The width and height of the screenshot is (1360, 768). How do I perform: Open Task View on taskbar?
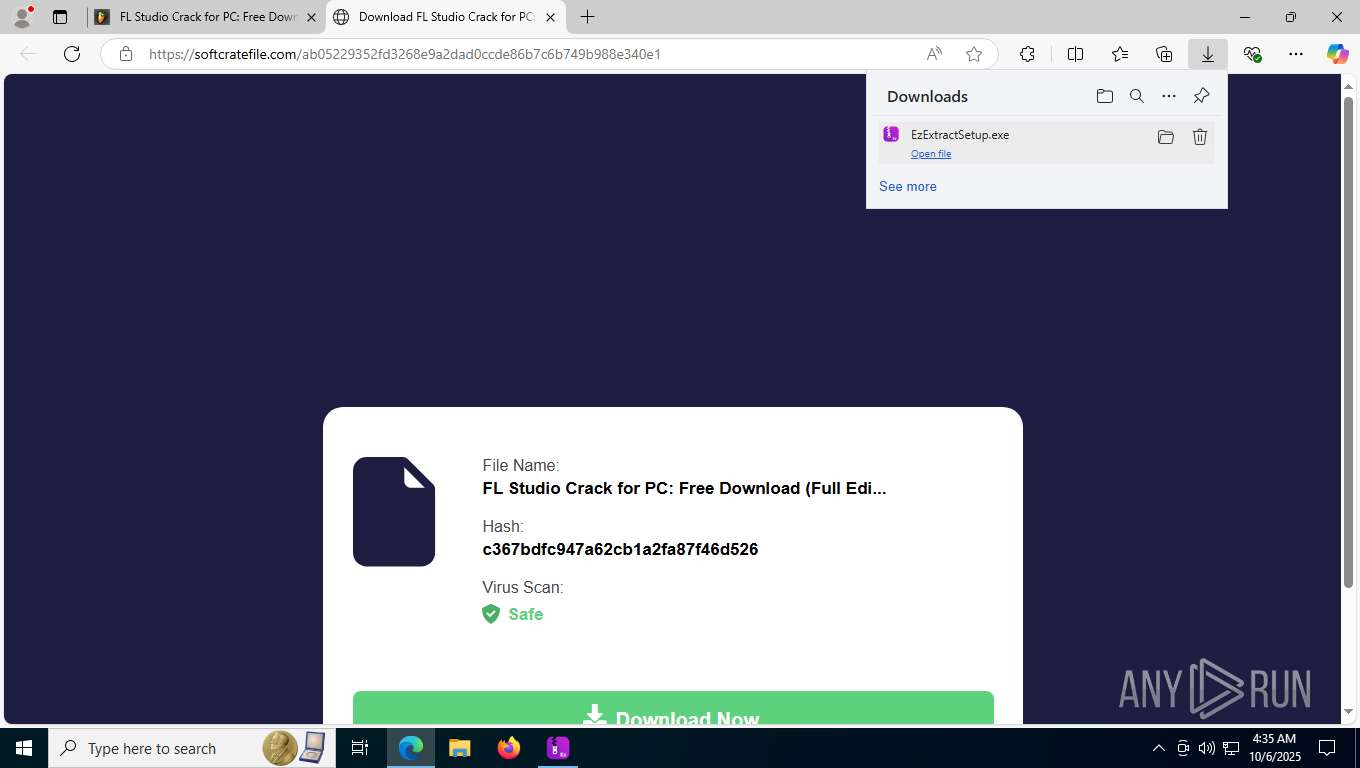360,748
